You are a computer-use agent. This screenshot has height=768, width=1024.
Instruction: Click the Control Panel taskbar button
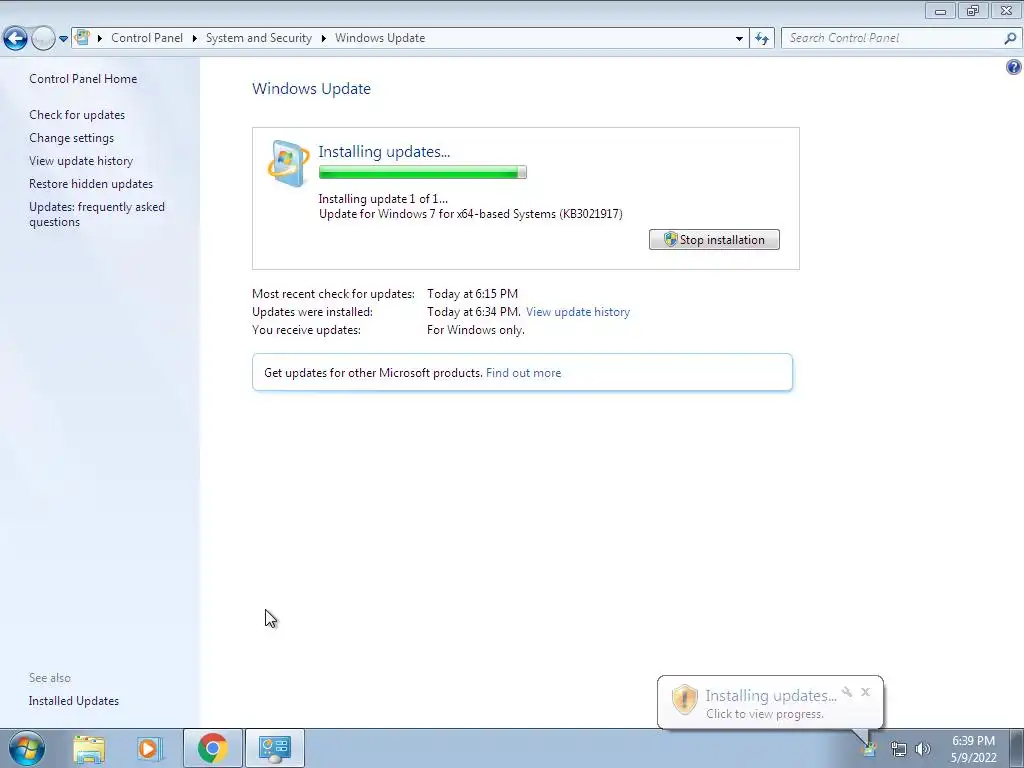pyautogui.click(x=275, y=748)
